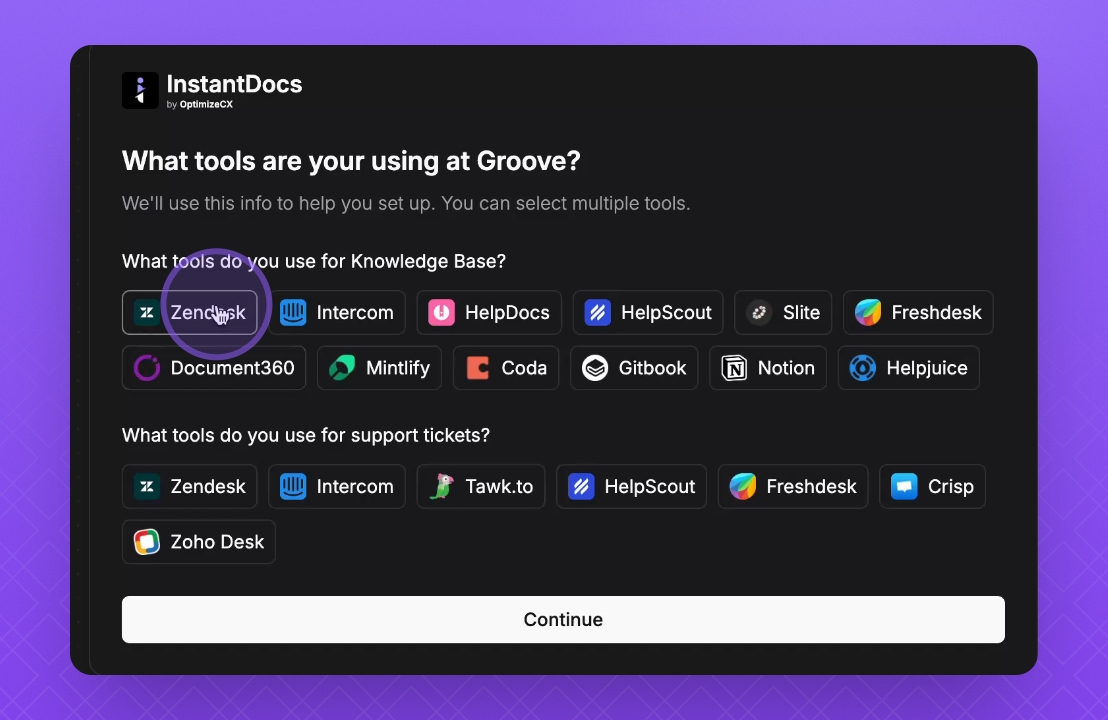Viewport: 1108px width, 720px height.
Task: Select Intercom for support tickets
Action: click(337, 486)
